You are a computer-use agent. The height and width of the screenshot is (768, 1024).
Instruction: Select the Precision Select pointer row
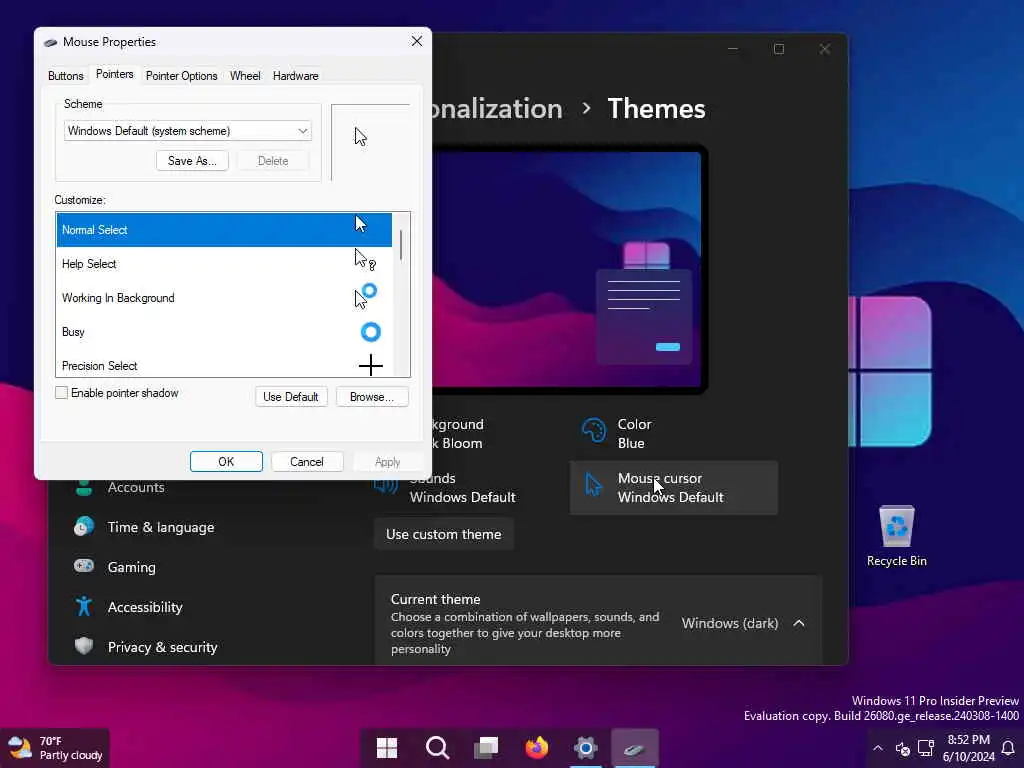click(x=224, y=364)
